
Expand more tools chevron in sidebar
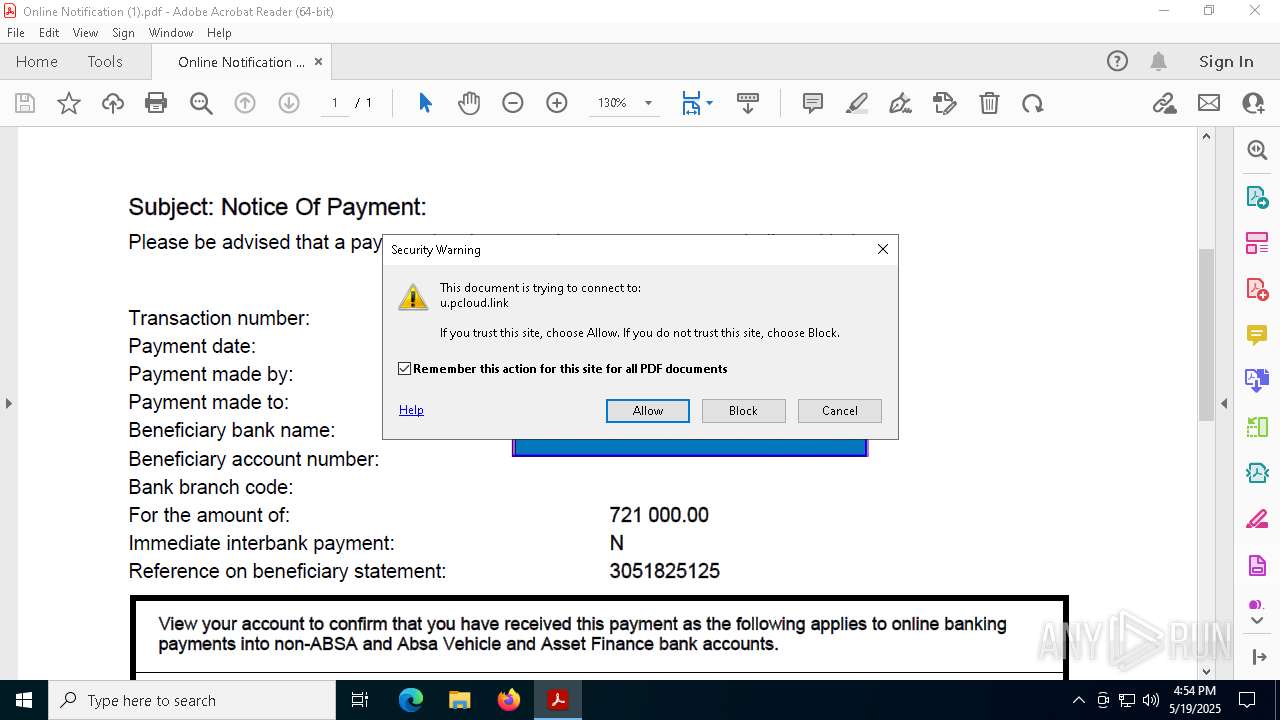1257,621
